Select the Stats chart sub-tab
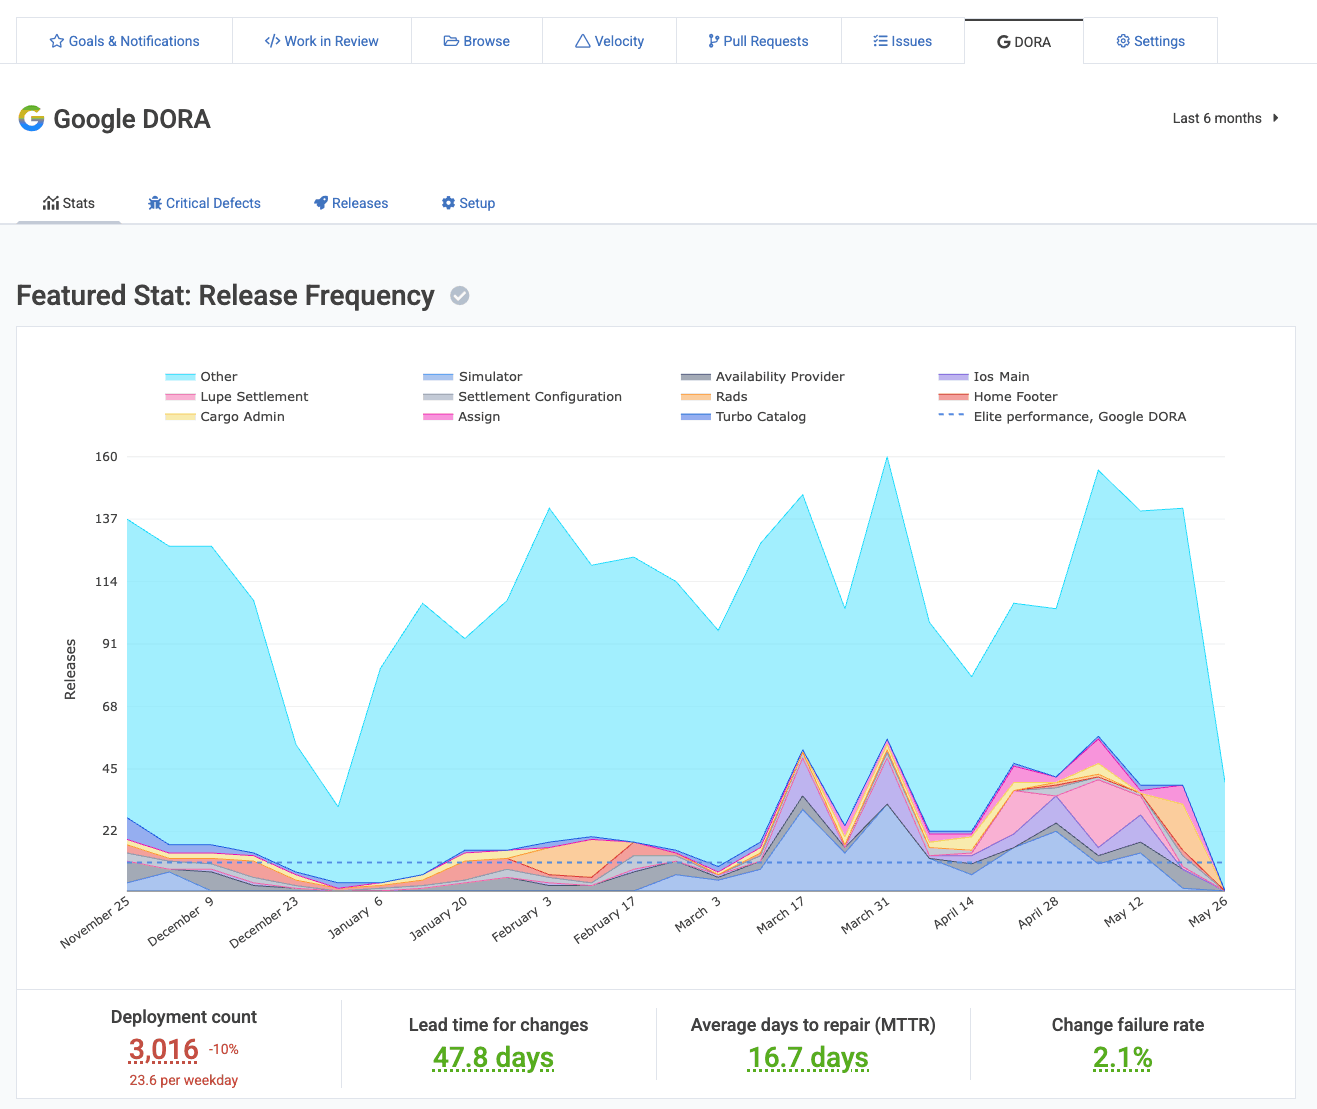The width and height of the screenshot is (1317, 1109). (69, 203)
